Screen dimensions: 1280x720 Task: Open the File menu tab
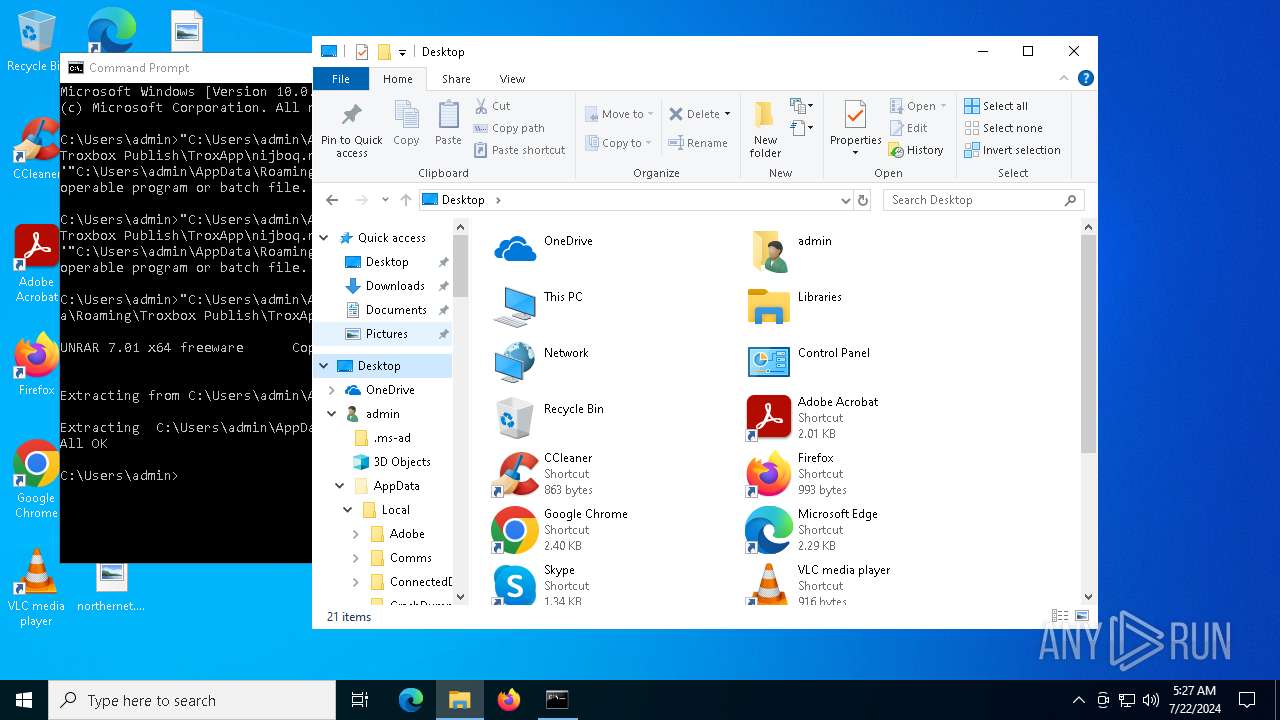pos(341,79)
